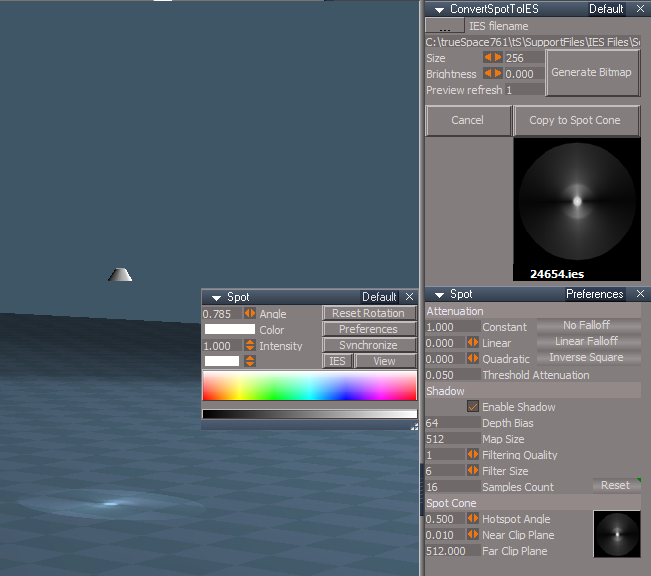Image resolution: width=651 pixels, height=576 pixels.
Task: Click the Samples Count 16 field
Action: 453,487
